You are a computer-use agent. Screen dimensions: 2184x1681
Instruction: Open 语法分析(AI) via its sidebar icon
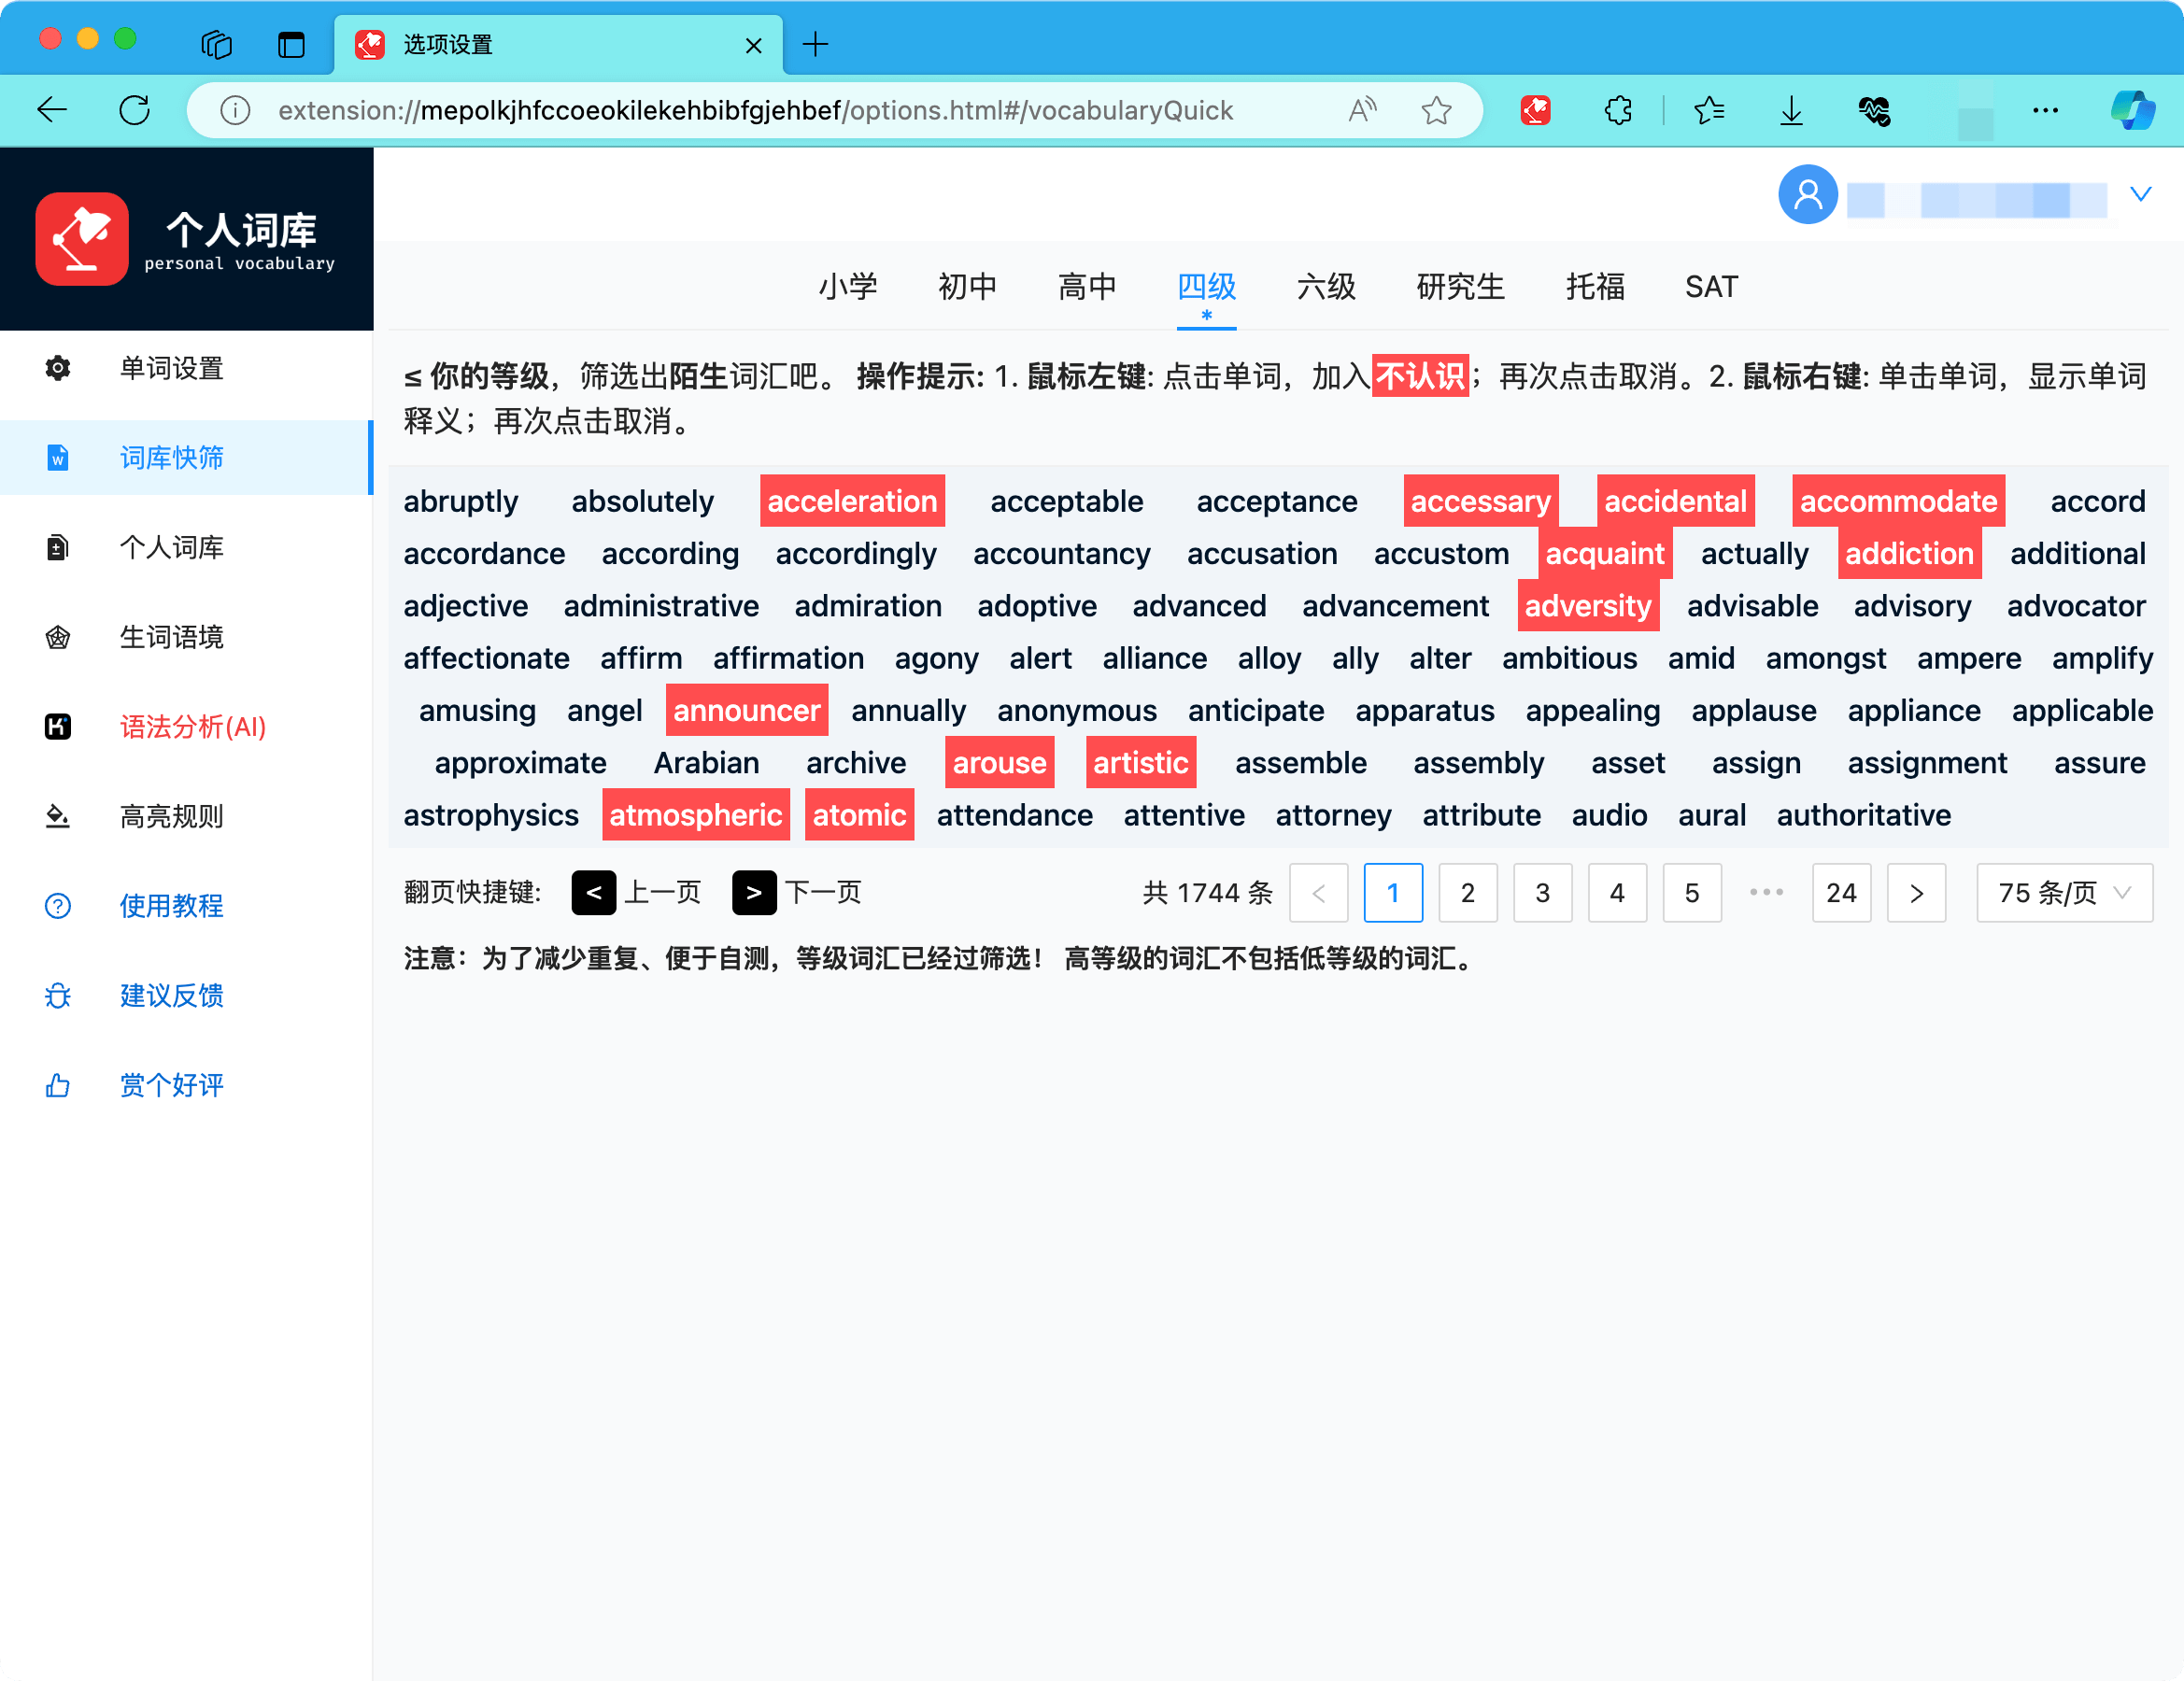coord(58,727)
